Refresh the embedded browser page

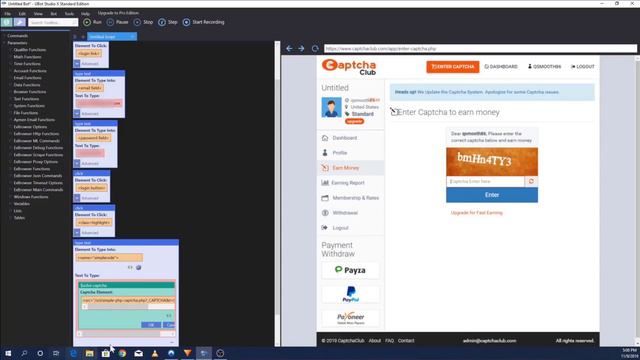click(315, 49)
